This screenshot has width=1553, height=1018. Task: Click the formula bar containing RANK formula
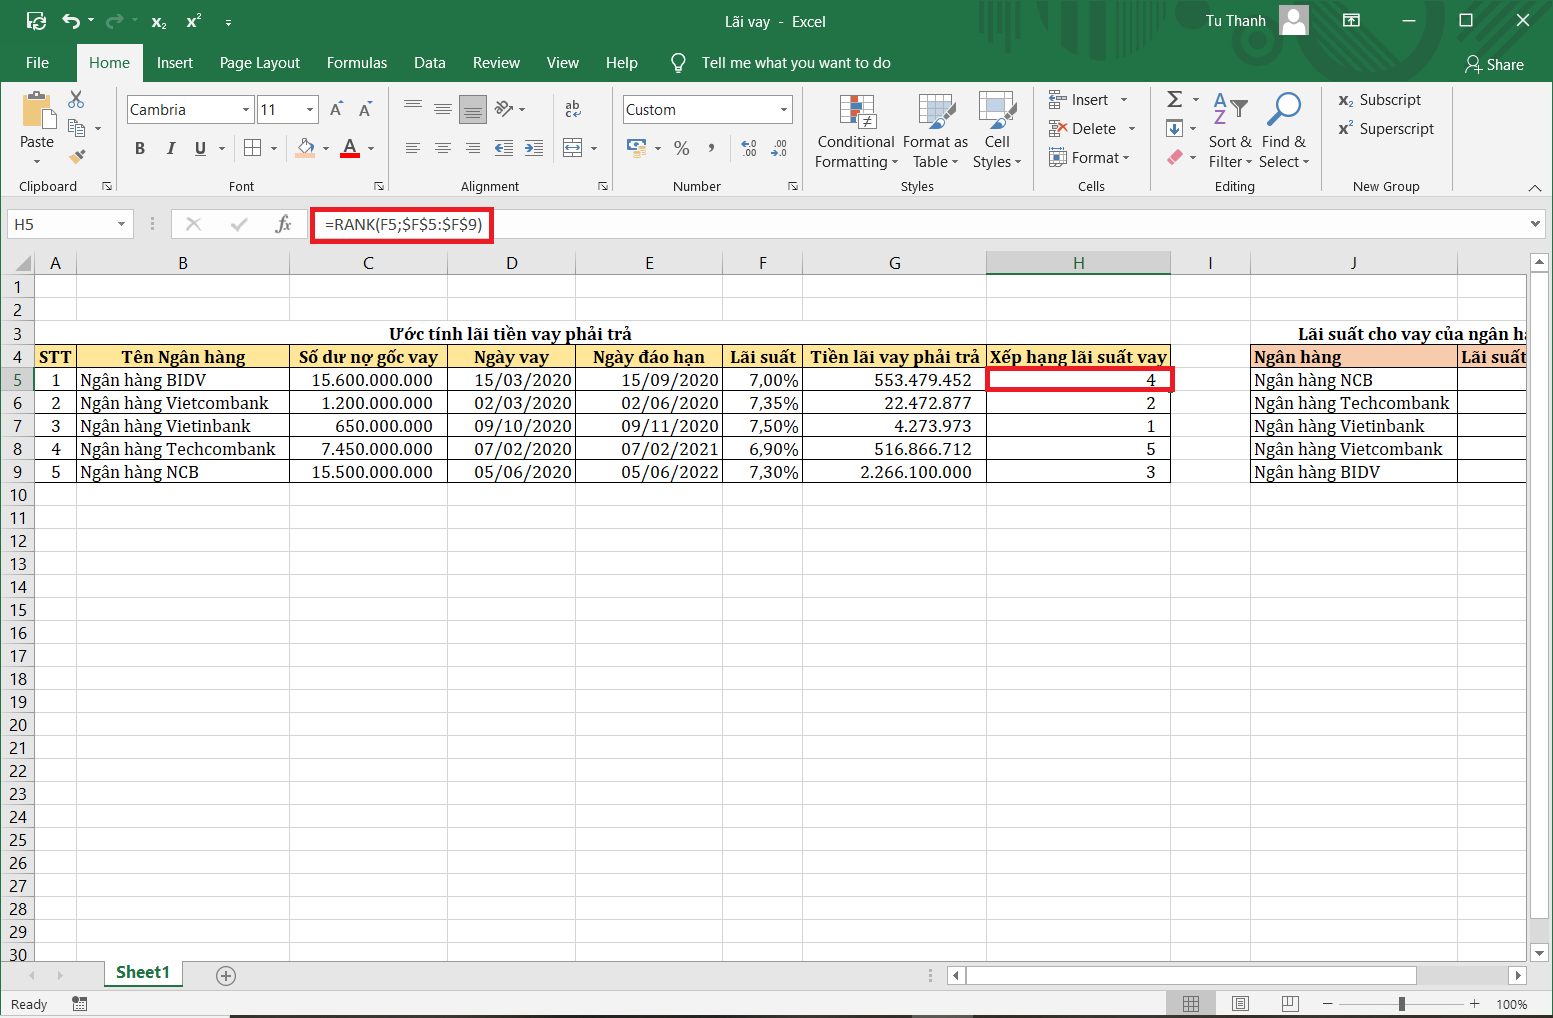[403, 225]
